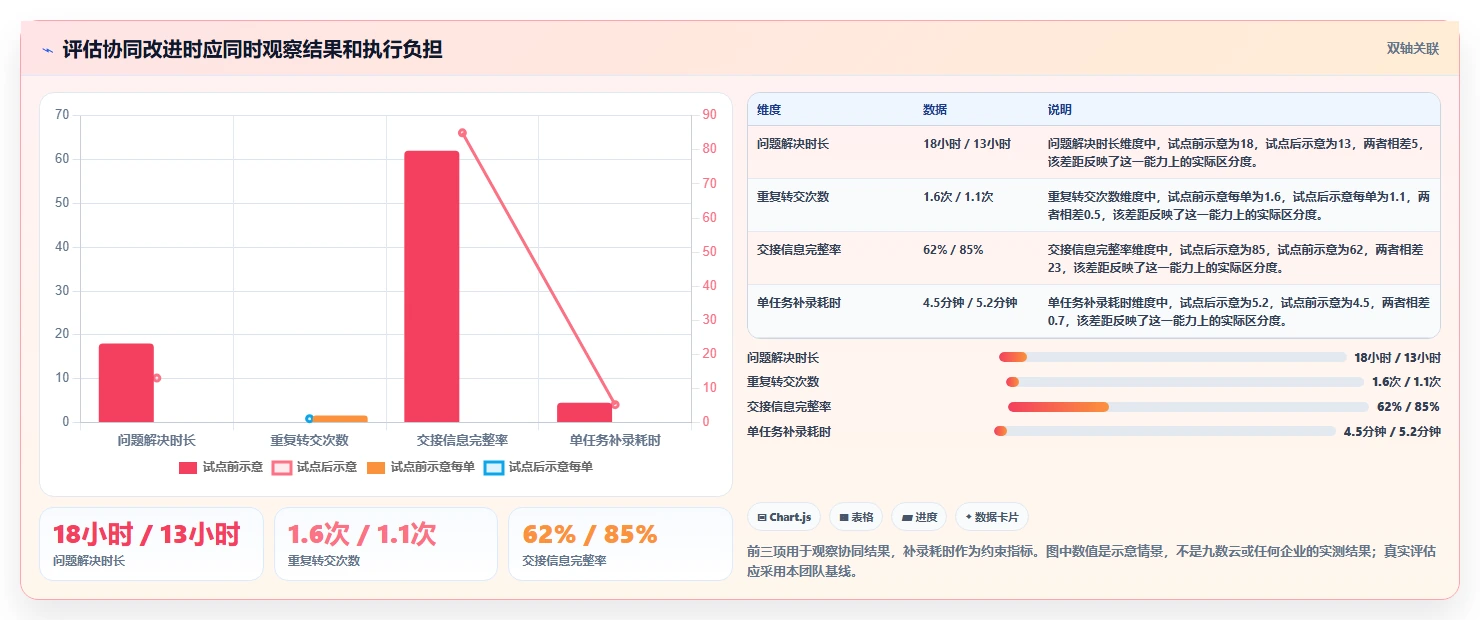Screen dimensions: 1480x620
Task: Click the 交接信息完整率 red bar in chart
Action: tap(432, 286)
